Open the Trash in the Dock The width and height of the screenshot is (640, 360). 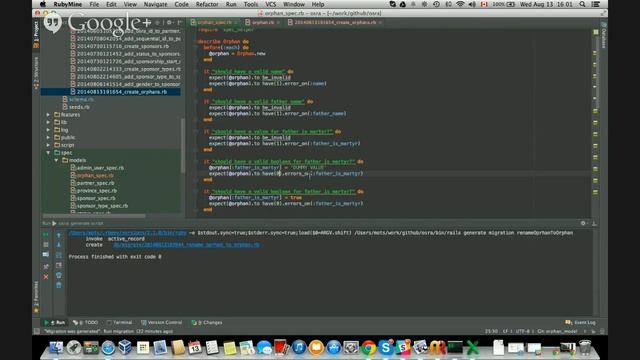tap(585, 347)
